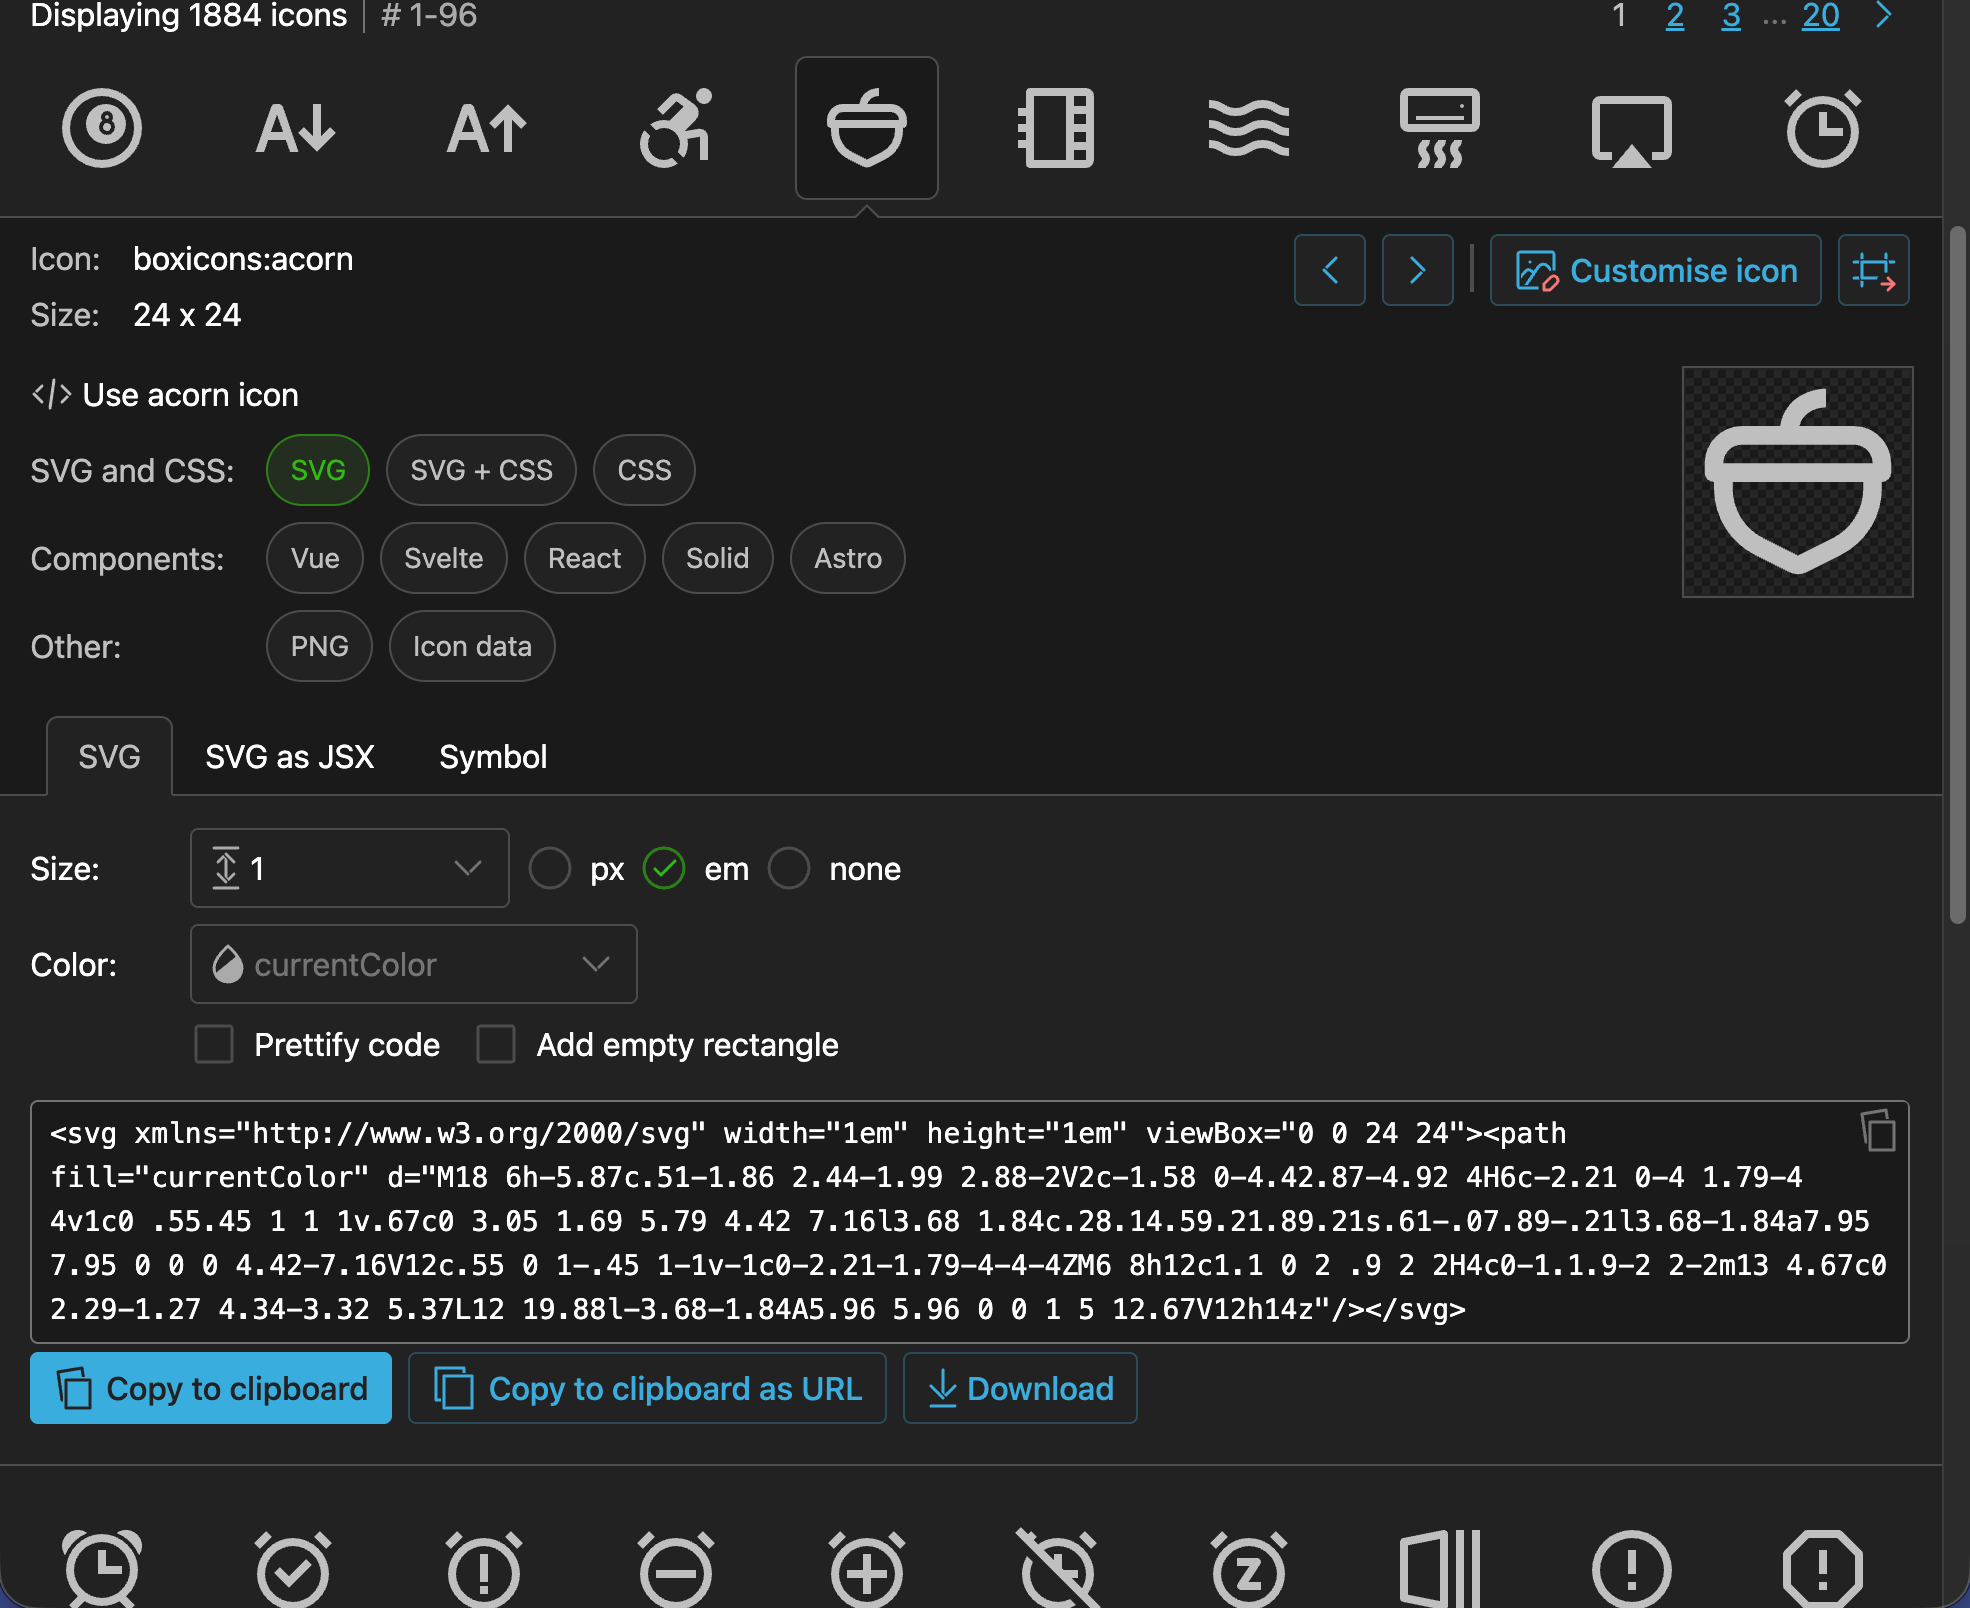Select the font size decrease icon
This screenshot has height=1608, width=1970.
click(x=294, y=128)
